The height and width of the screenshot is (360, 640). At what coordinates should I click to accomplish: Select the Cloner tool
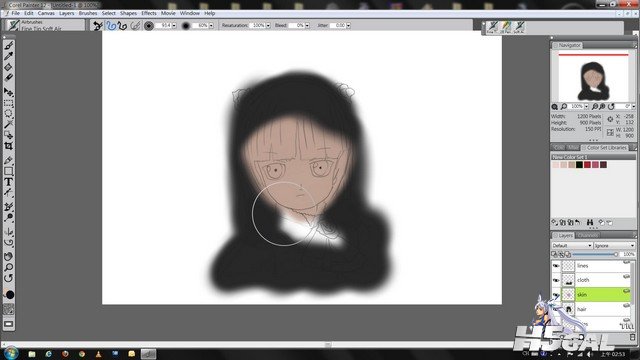9,207
